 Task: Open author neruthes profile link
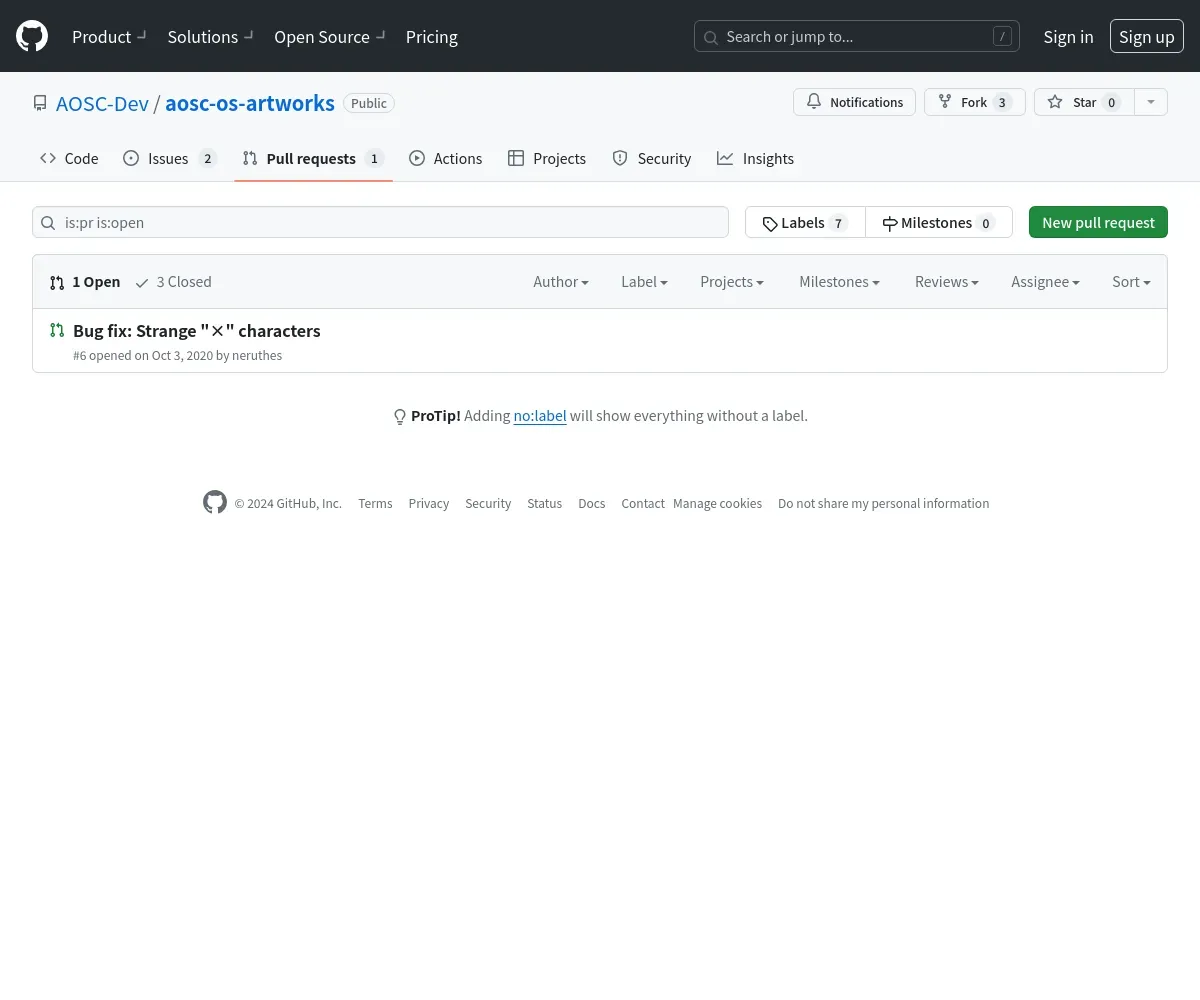(257, 356)
